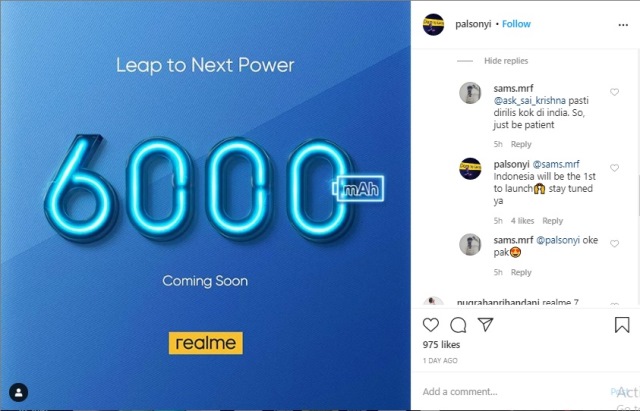Image resolution: width=640 pixels, height=411 pixels.
Task: Save post with bookmark icon
Action: tap(622, 325)
